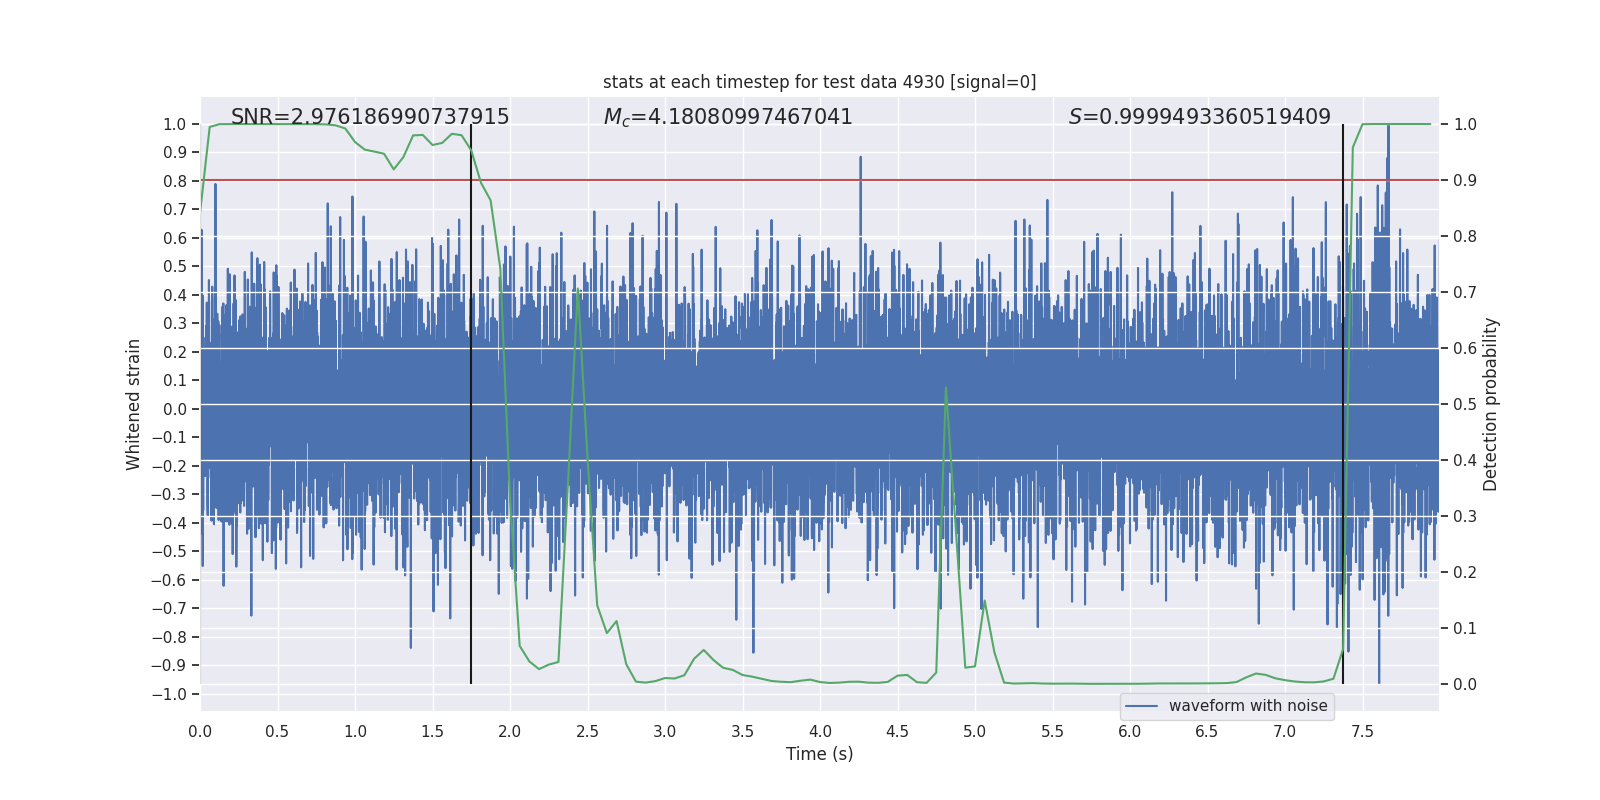Screen dimensions: 1600x800
Task: Select the S=0.9999 annotation text
Action: tap(1199, 117)
